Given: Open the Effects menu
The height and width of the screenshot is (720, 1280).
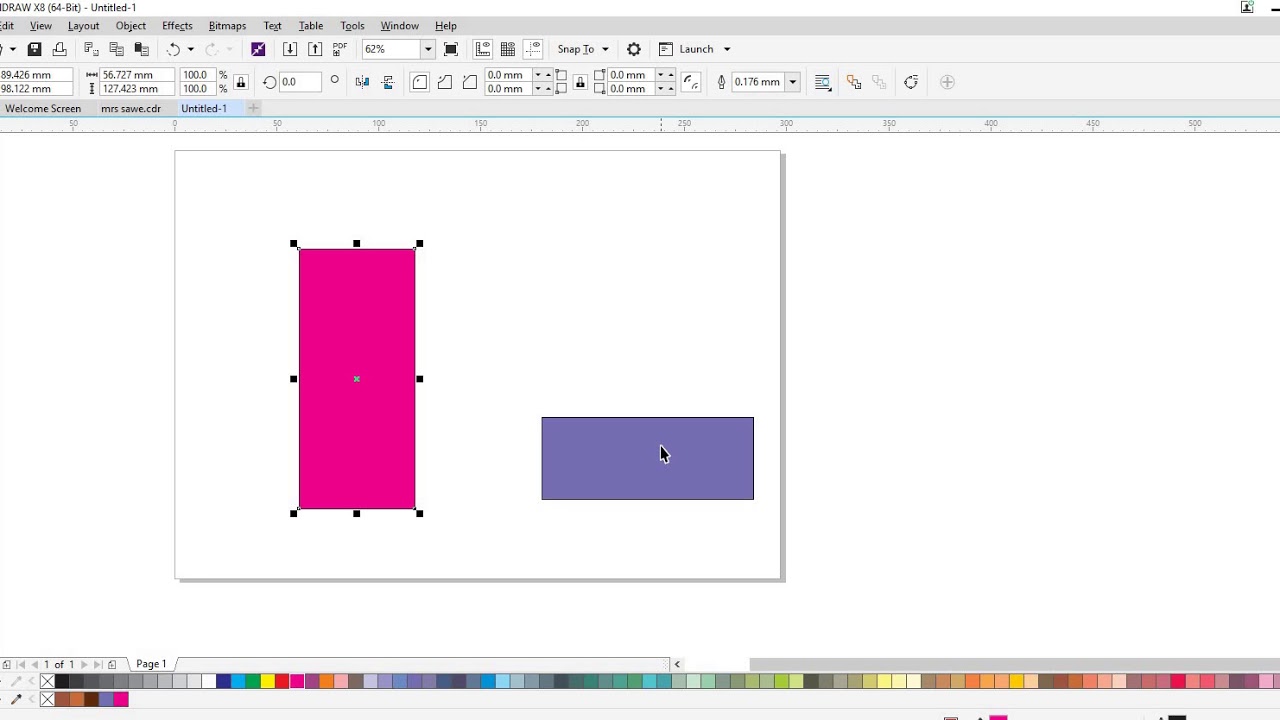Looking at the screenshot, I should (177, 25).
